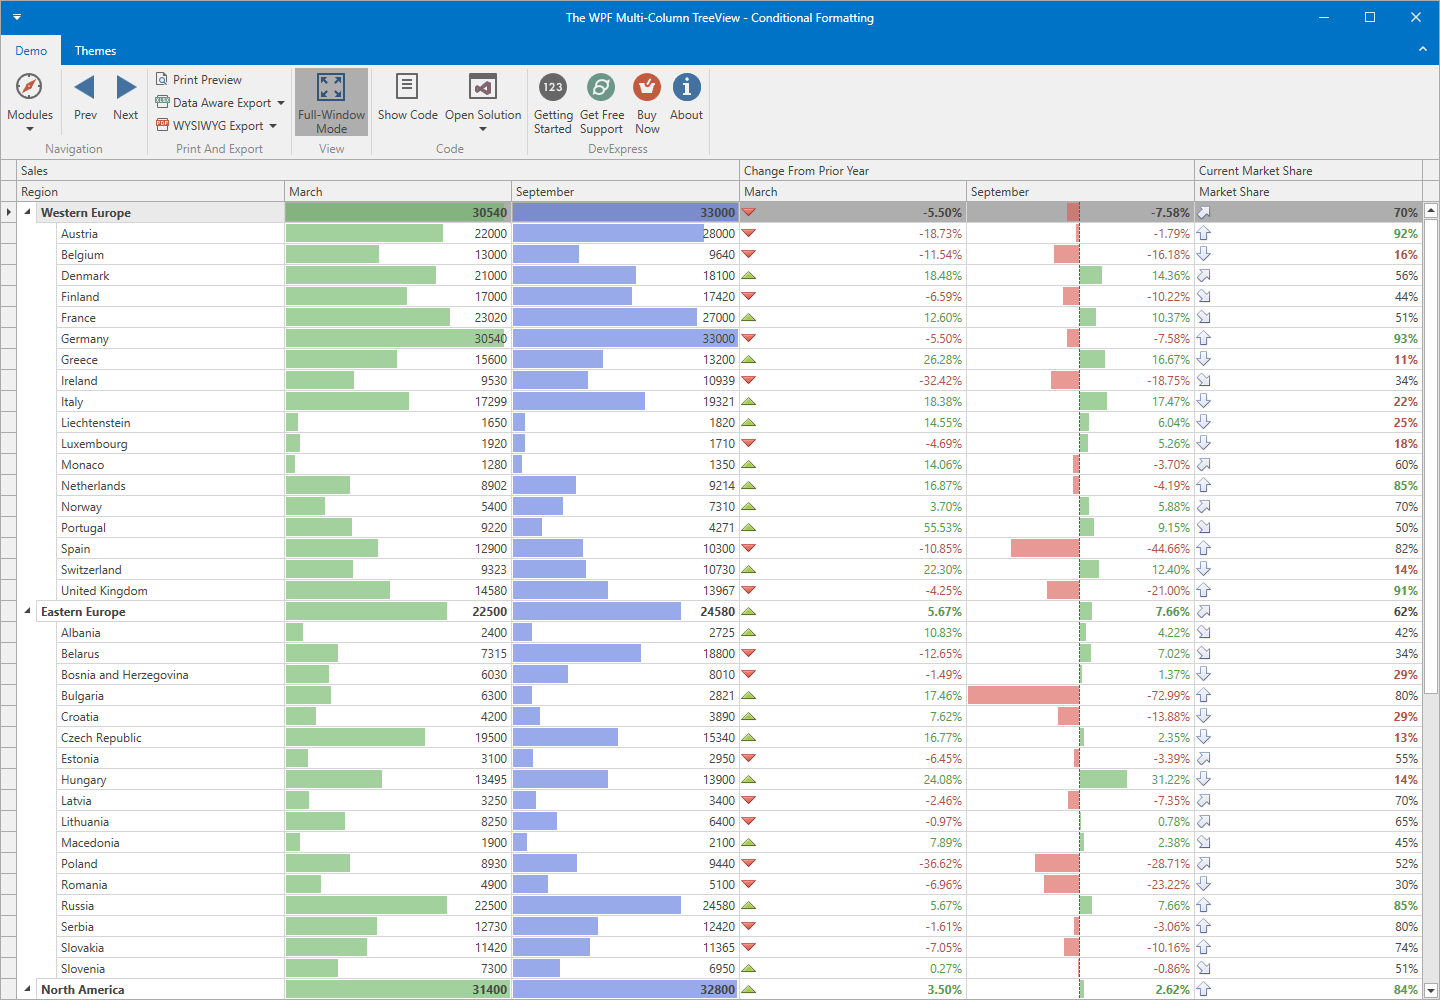Viewport: 1440px width, 1000px height.
Task: Collapse the ribbon with the chevron
Action: point(1423,49)
